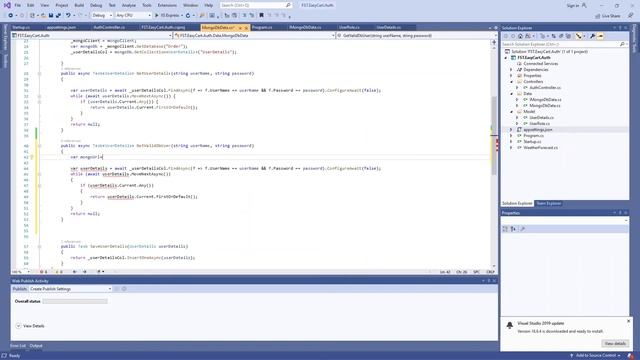Collapse the GetValidDbUser method outline
This screenshot has height=360, width=640.
40,146
